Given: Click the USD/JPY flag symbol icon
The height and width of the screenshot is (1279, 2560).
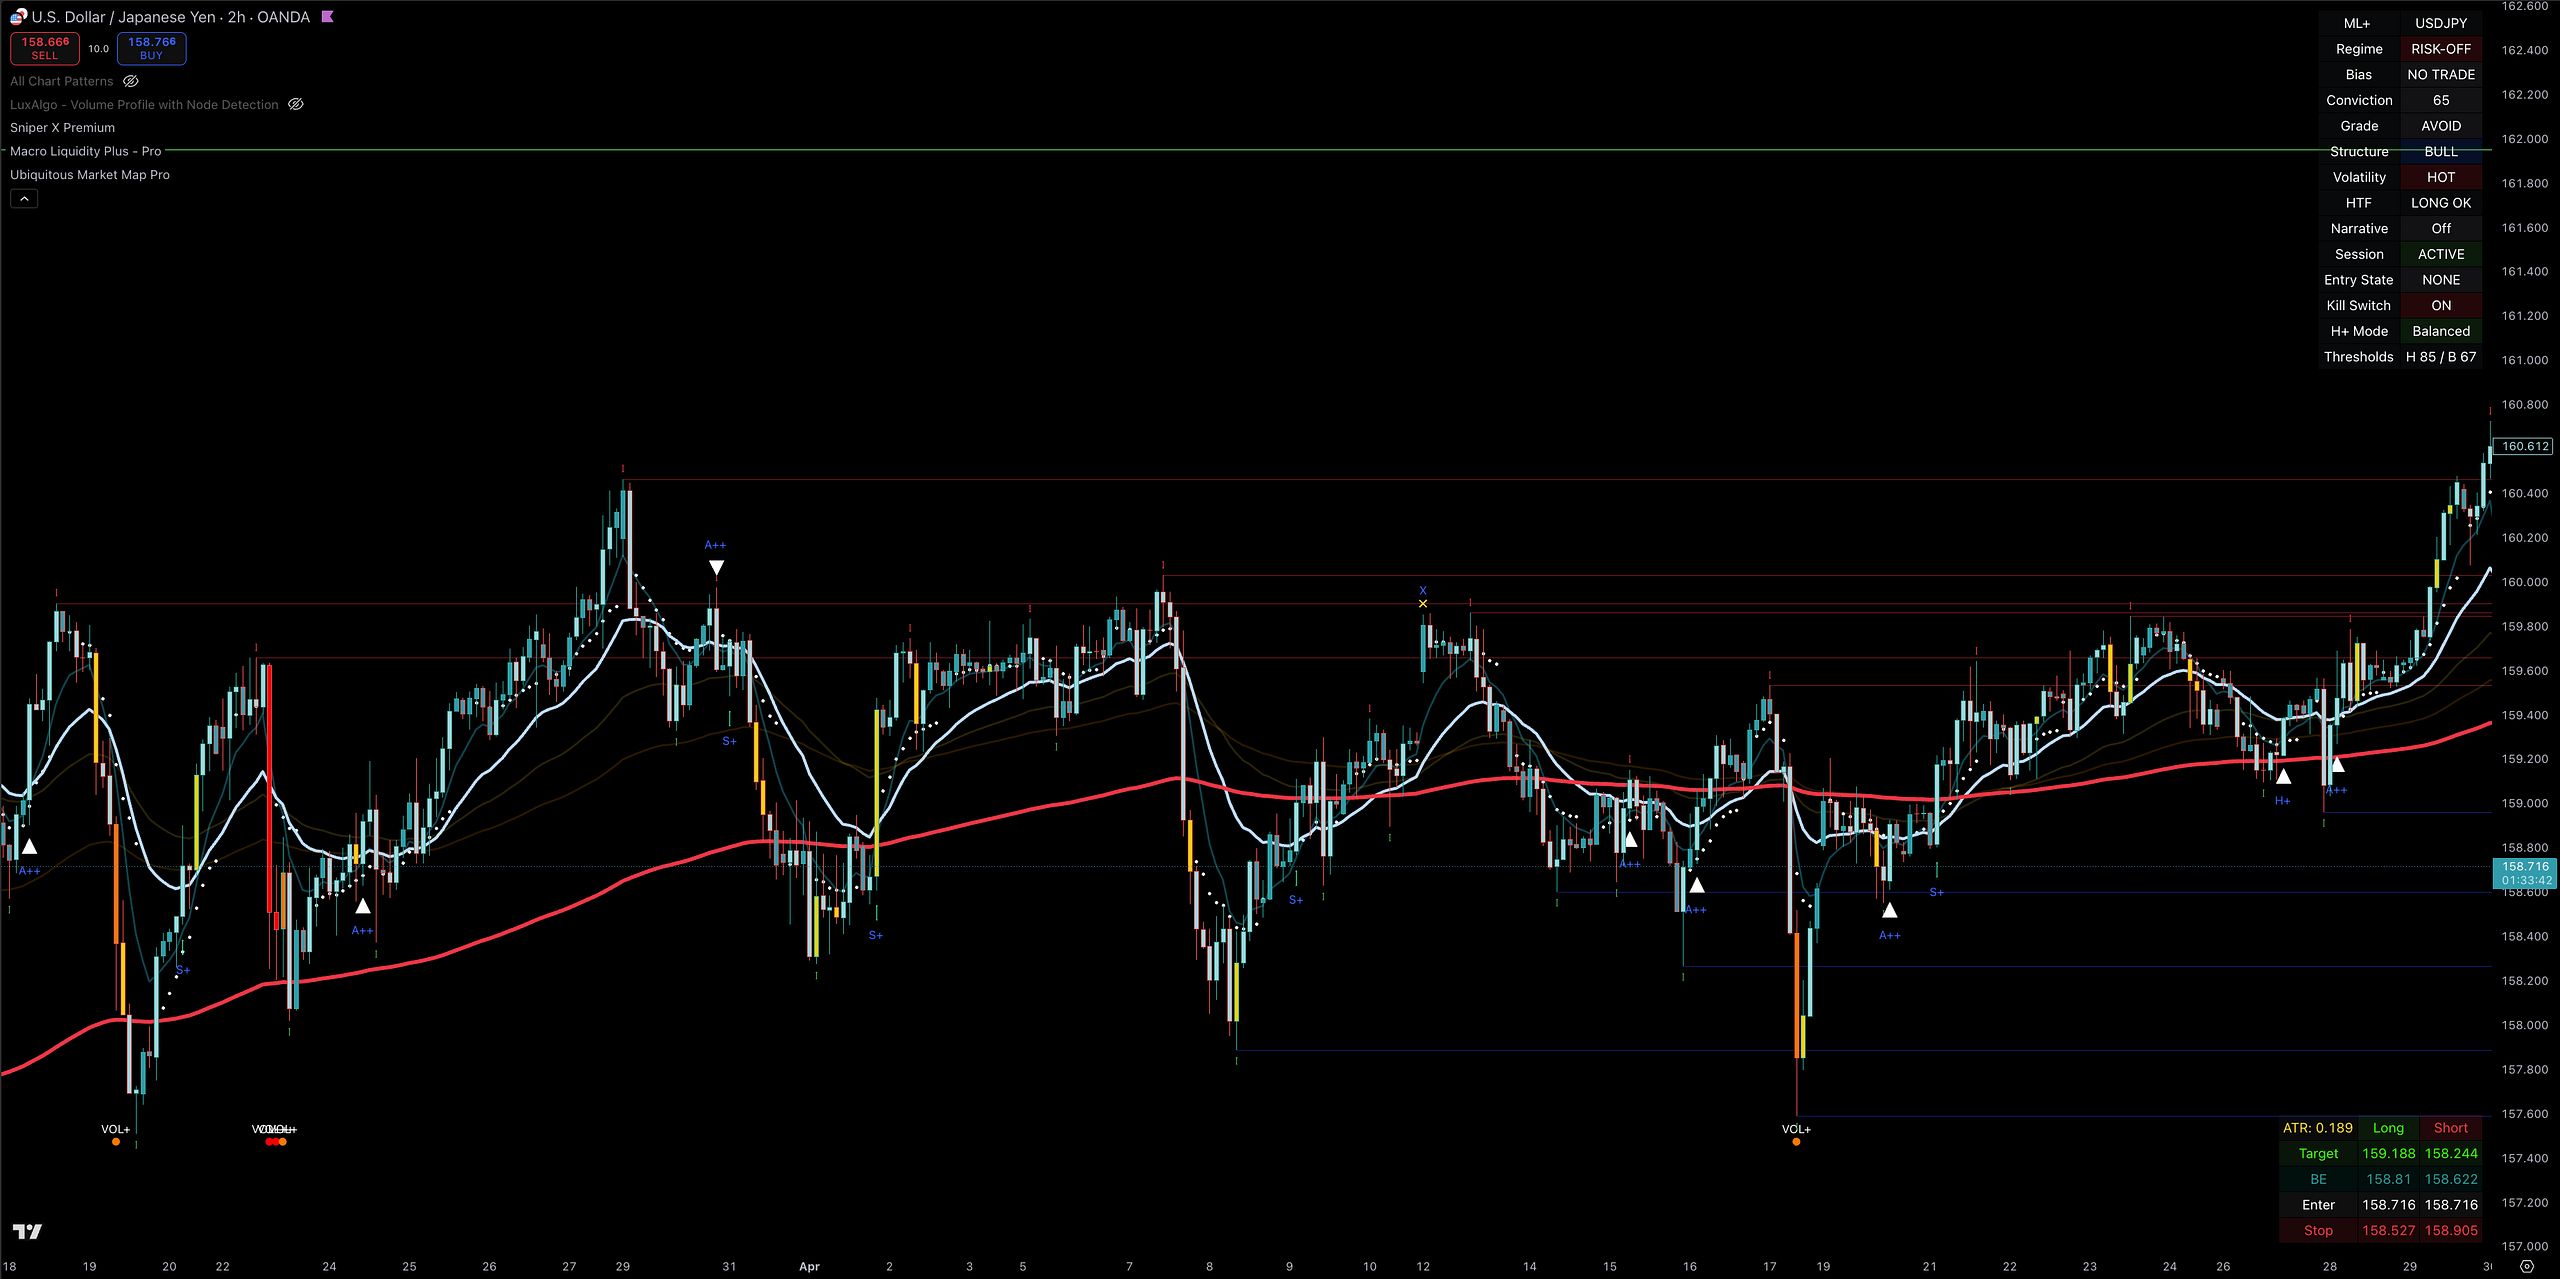Looking at the screenshot, I should (18, 17).
